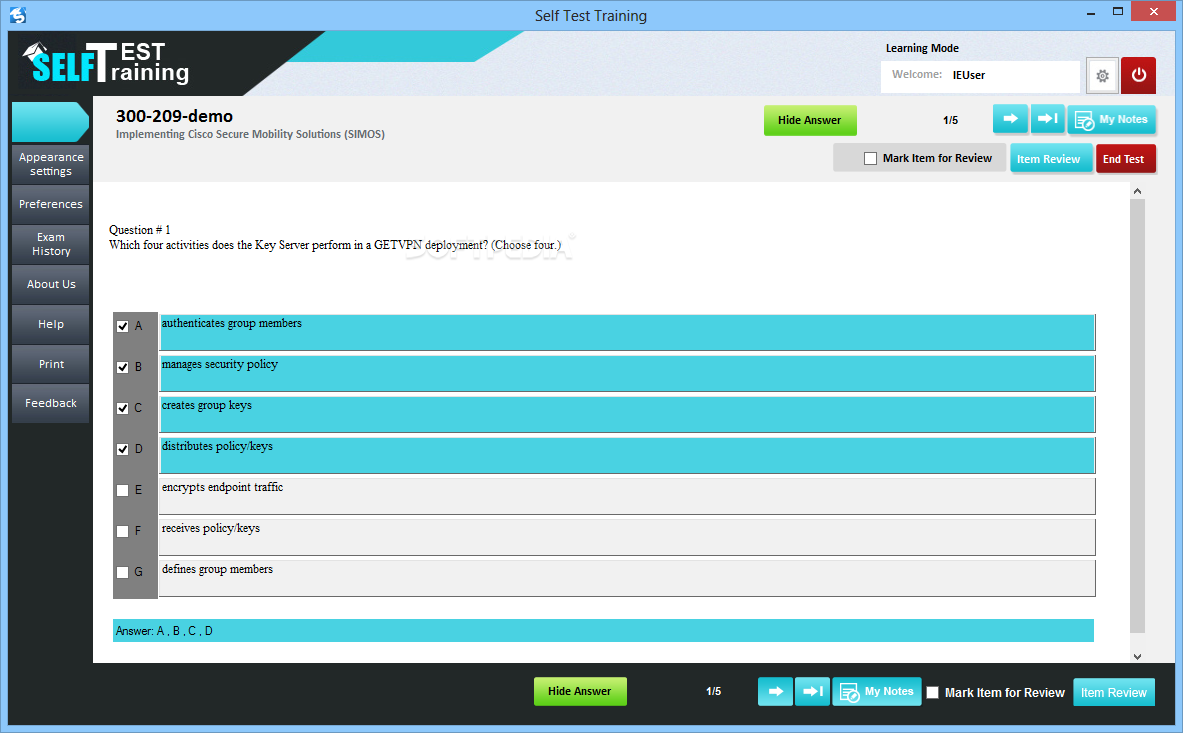1183x733 pixels.
Task: Click the top Item Review button
Action: click(1049, 158)
